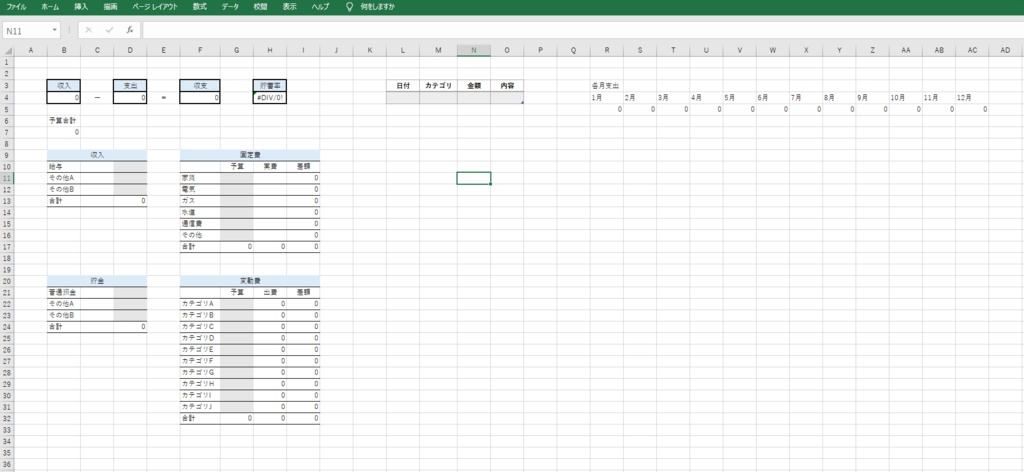Click the formula bar confirm checkmark icon

[x=109, y=30]
